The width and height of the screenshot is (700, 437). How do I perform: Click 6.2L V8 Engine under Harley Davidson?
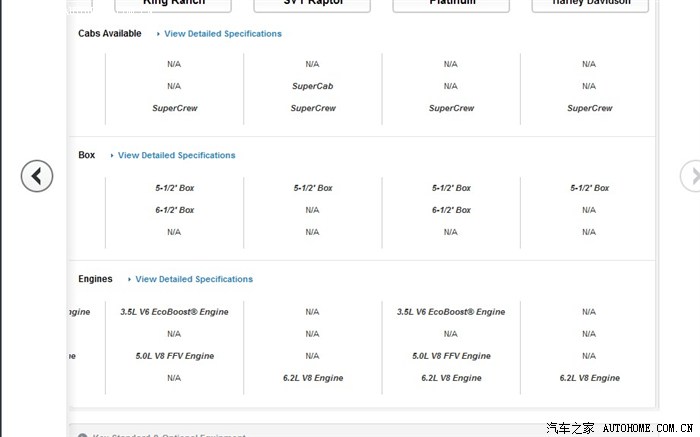click(589, 378)
